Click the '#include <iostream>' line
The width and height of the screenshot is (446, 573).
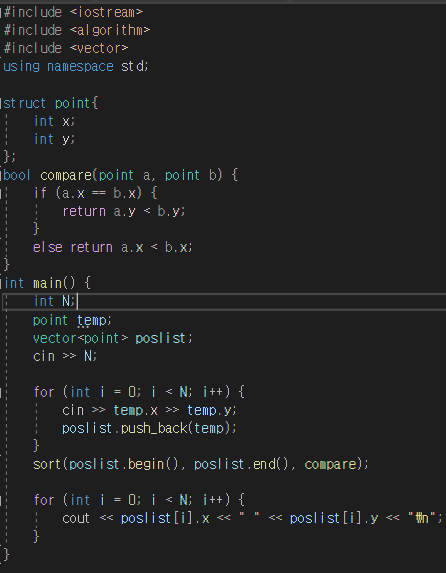tap(73, 12)
